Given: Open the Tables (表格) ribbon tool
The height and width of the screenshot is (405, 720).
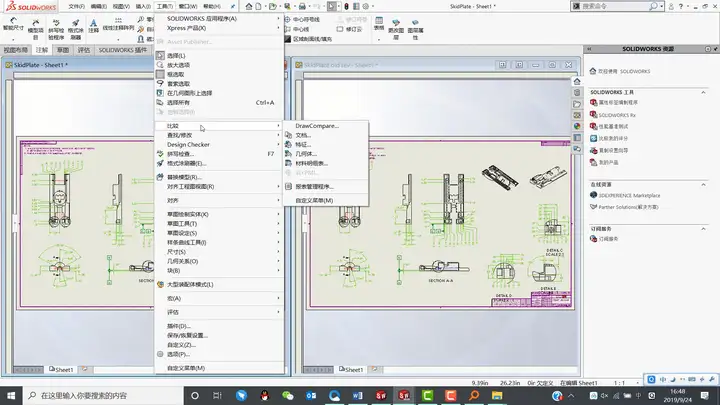Looking at the screenshot, I should (379, 24).
